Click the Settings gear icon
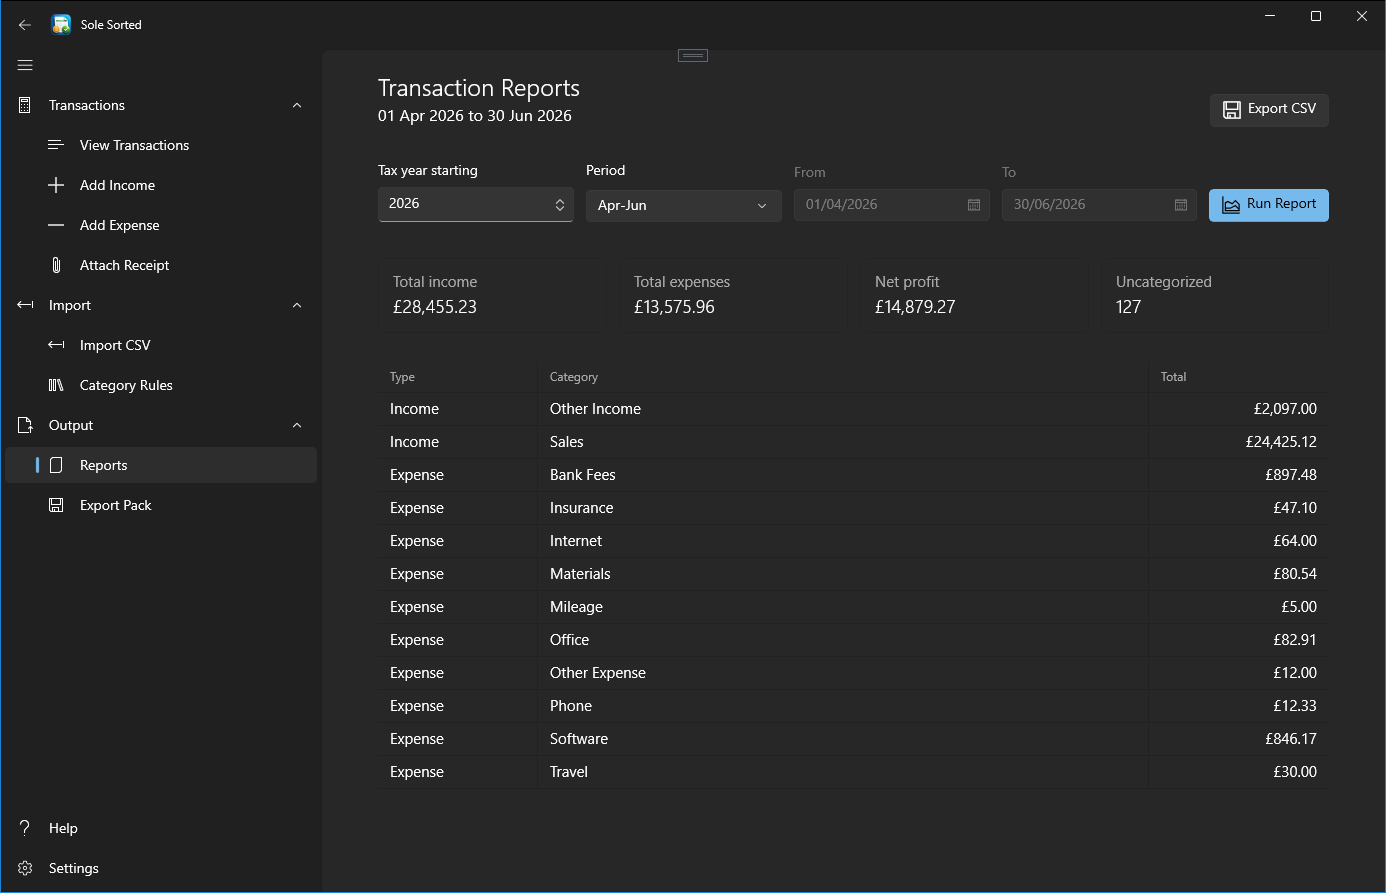The height and width of the screenshot is (893, 1386). 25,868
